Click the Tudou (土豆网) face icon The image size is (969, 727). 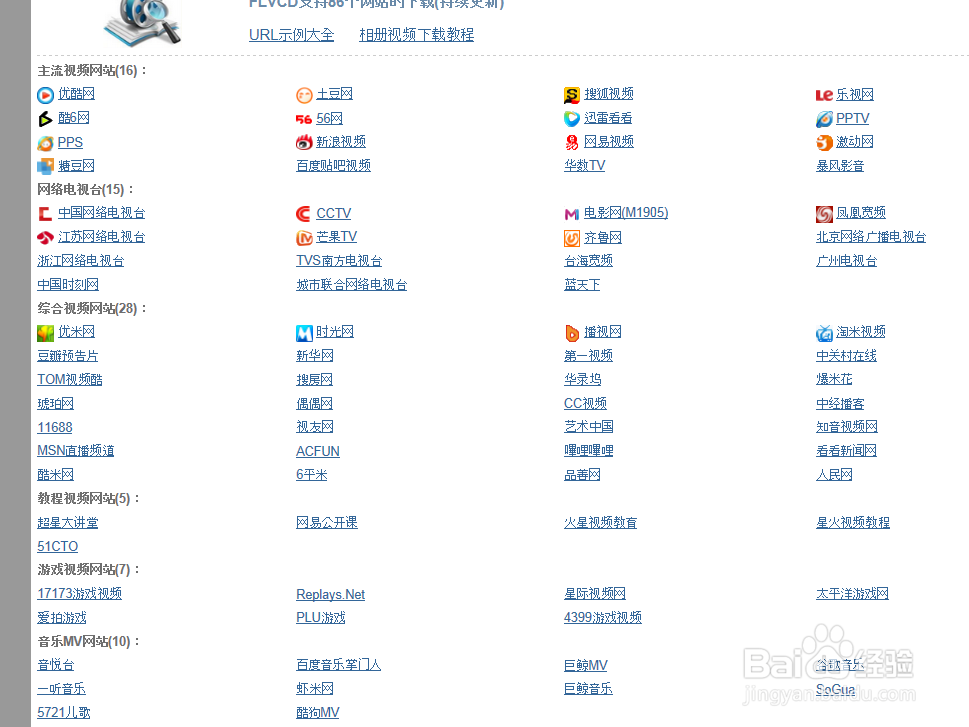(304, 95)
